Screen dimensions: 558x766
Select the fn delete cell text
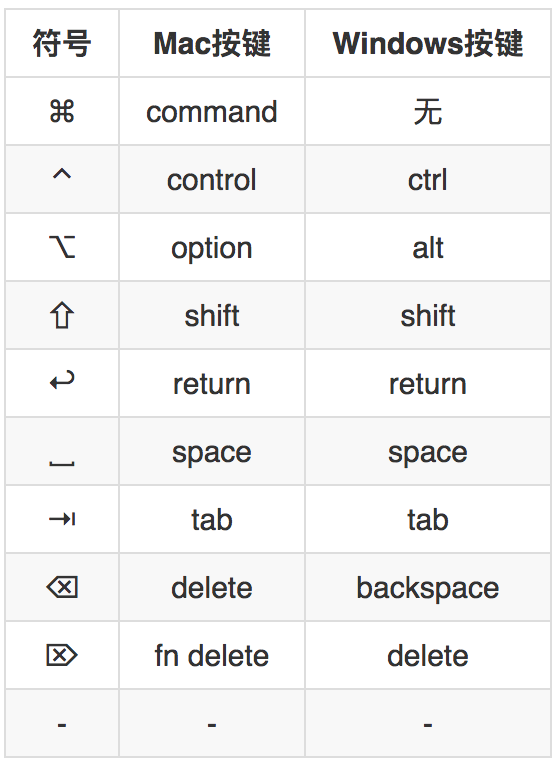tap(212, 655)
